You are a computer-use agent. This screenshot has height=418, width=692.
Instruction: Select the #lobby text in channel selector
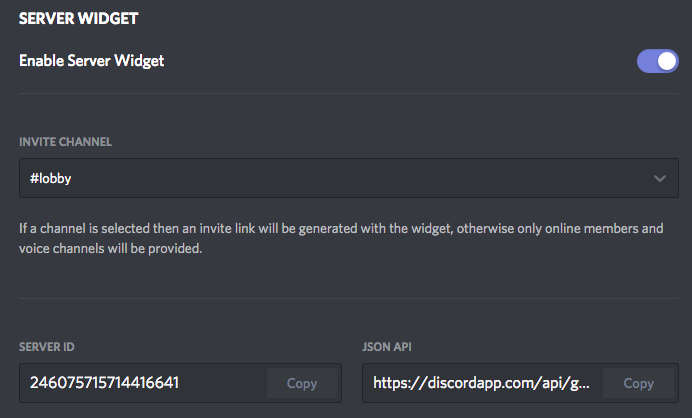(x=50, y=179)
